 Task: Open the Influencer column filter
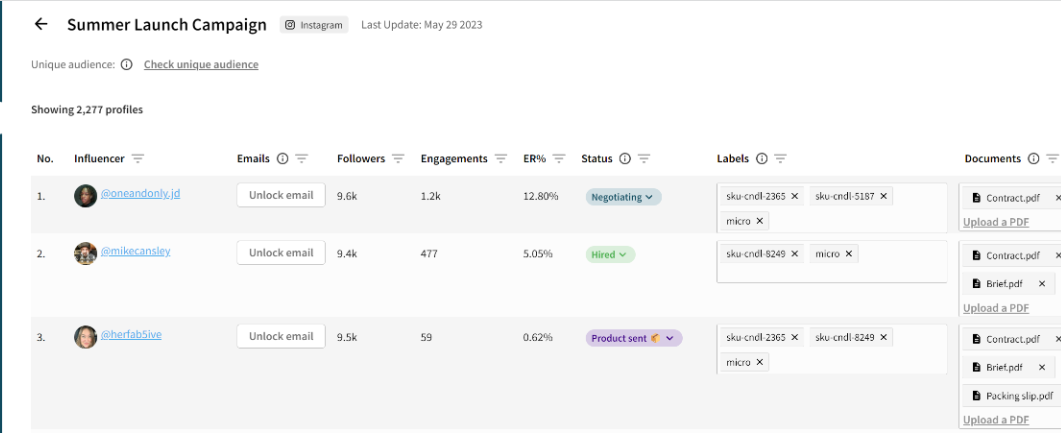(138, 159)
